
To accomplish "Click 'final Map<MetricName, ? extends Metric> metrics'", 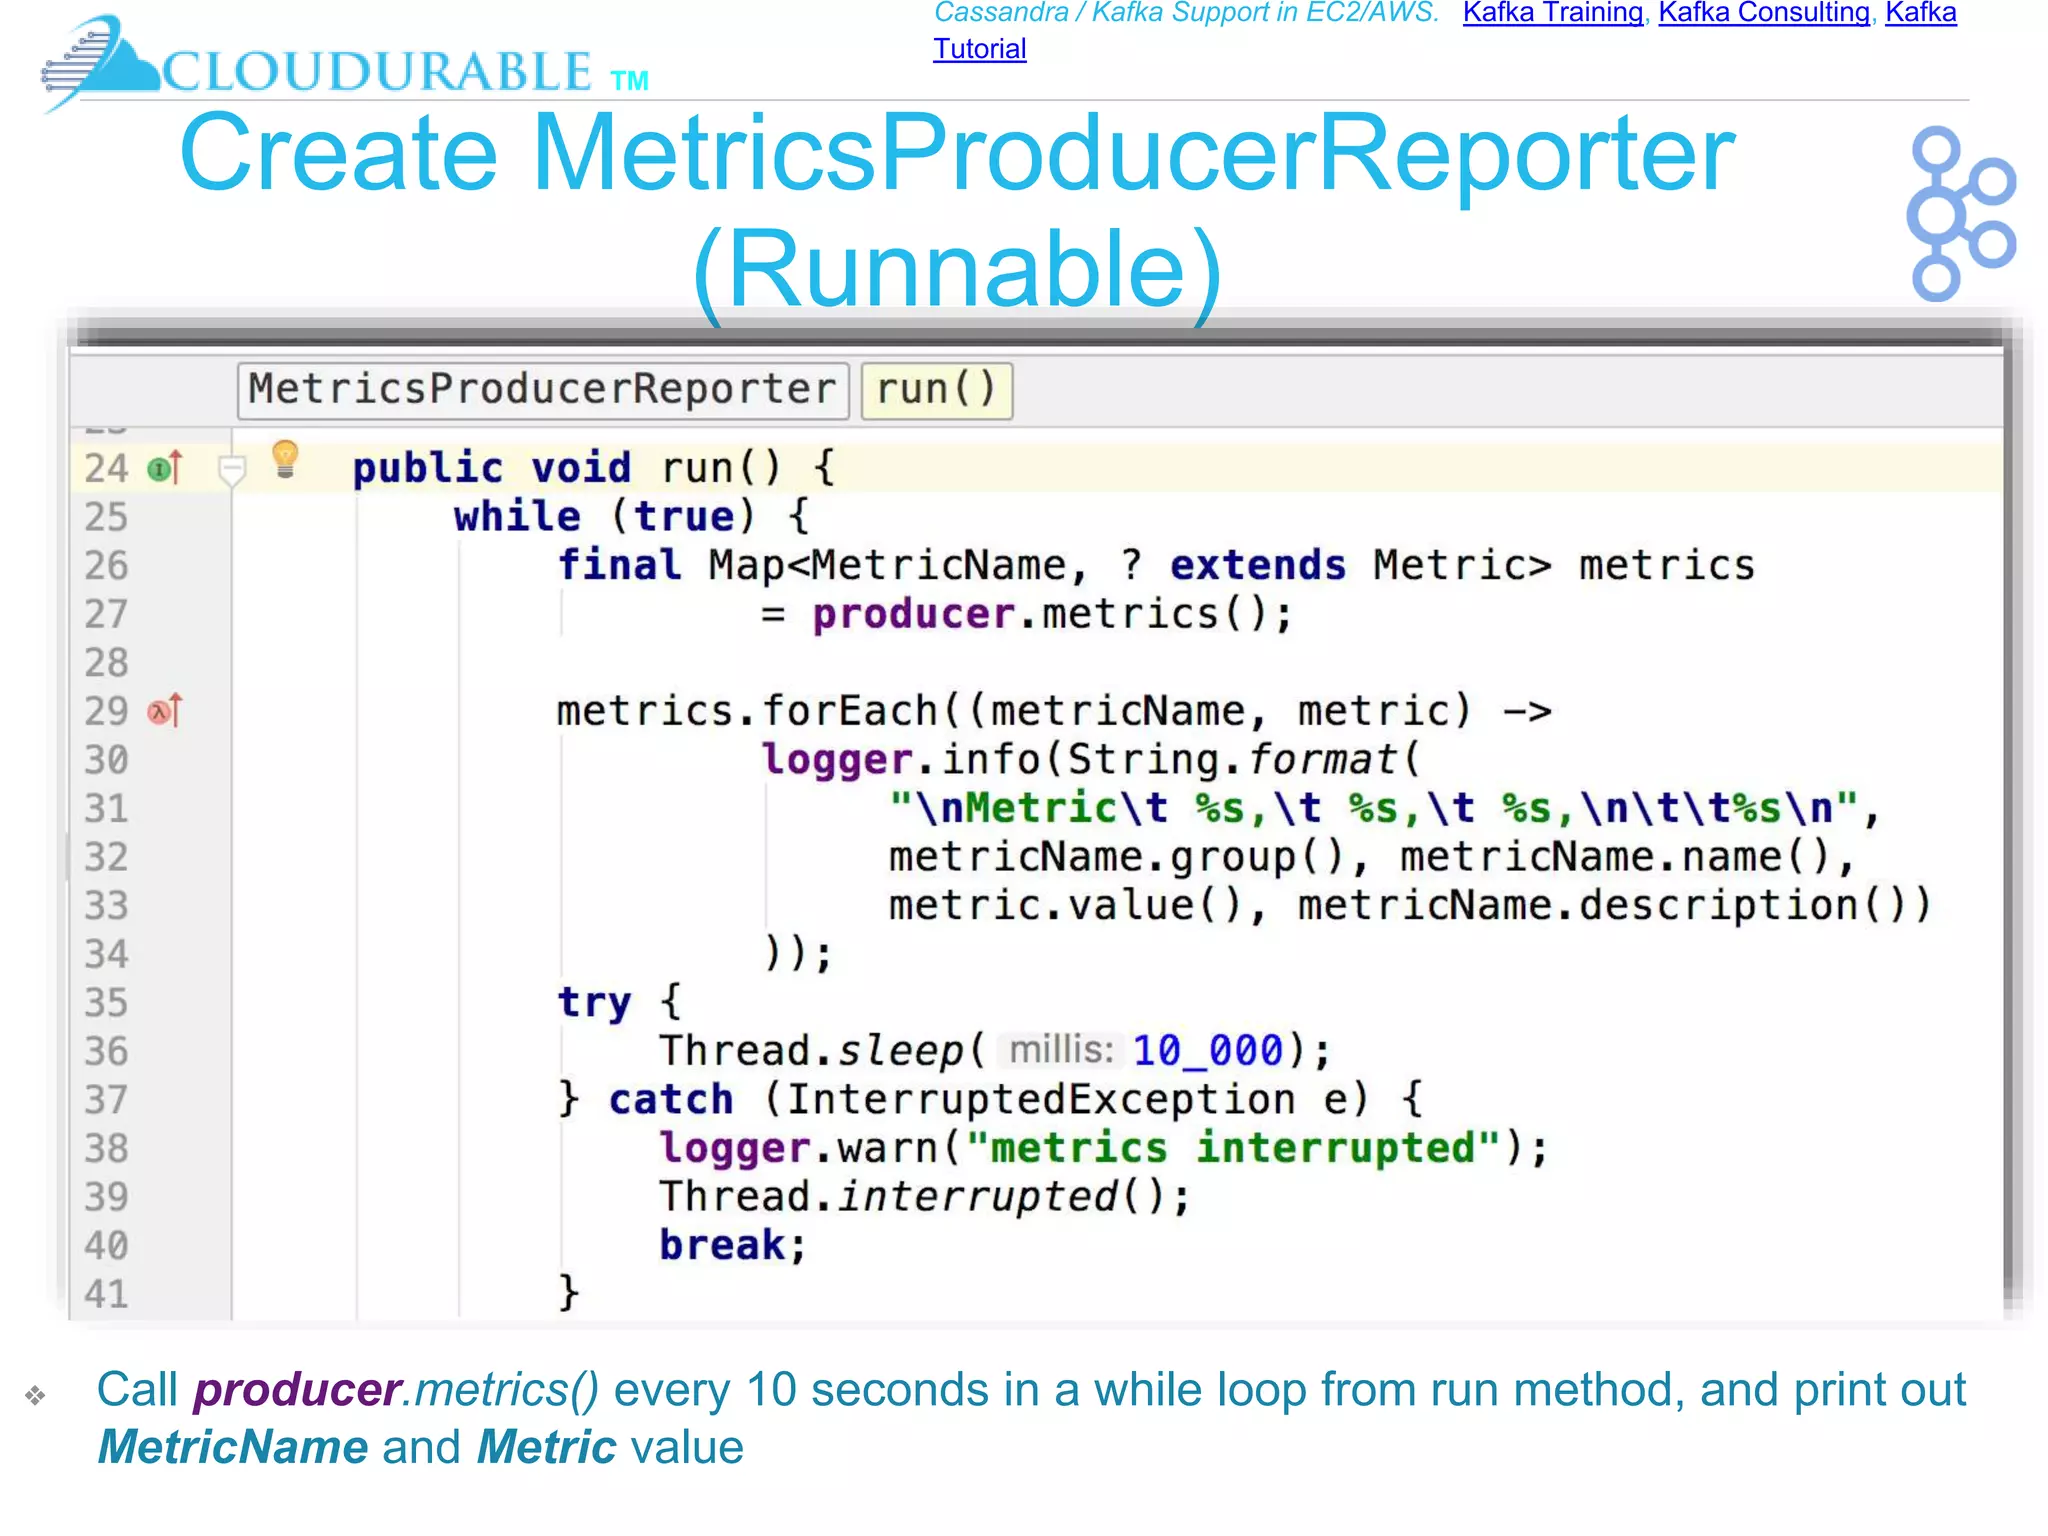I will 1156,565.
